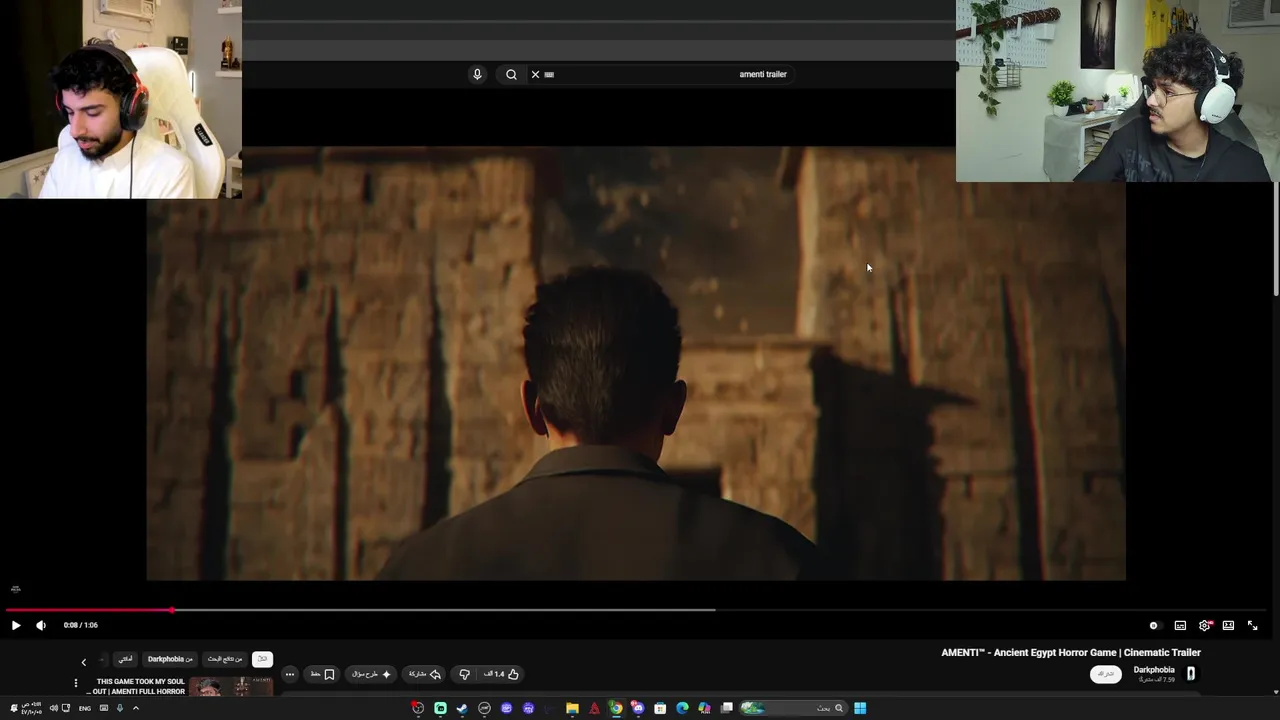Save the video with the bookmark button
Screen dimensions: 1280x720
point(321,674)
